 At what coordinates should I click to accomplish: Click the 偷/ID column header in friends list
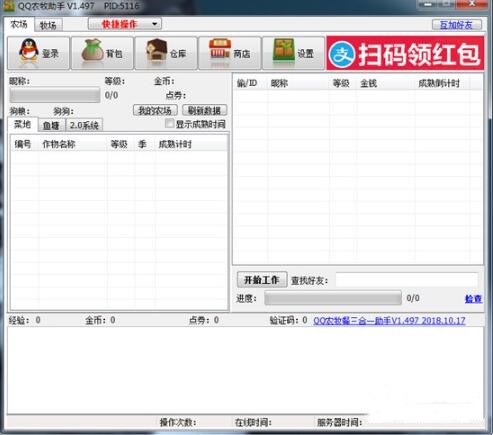point(251,83)
